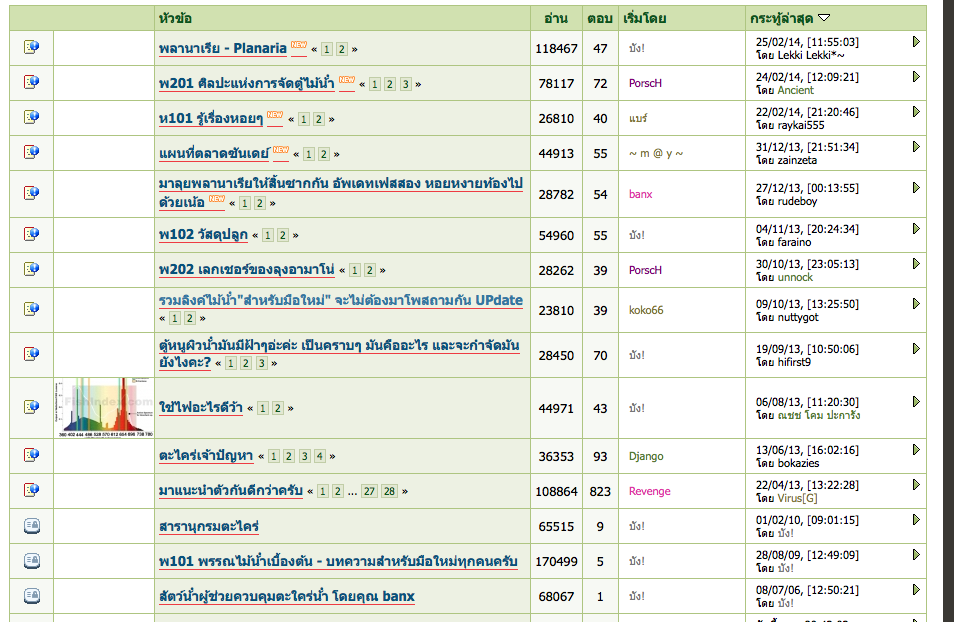954x622 pixels.
Task: Click the light spectrum thumbnail image
Action: 104,407
